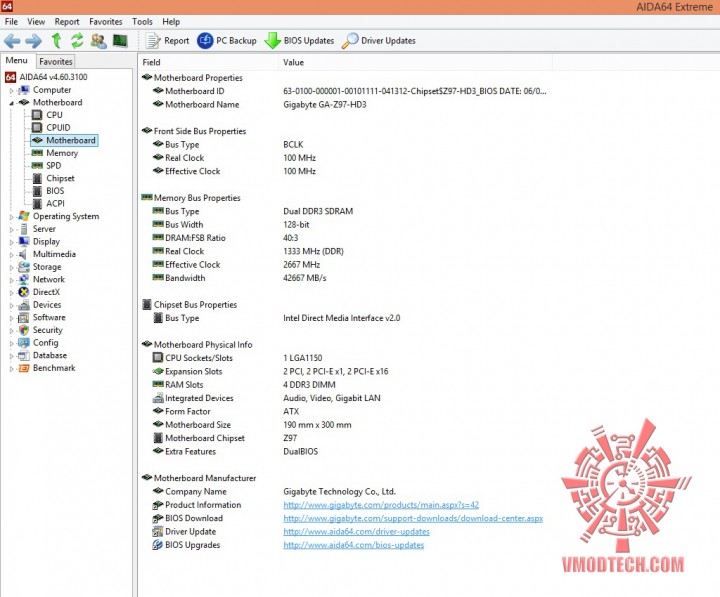Open the View menu
This screenshot has height=597, width=720.
36,22
